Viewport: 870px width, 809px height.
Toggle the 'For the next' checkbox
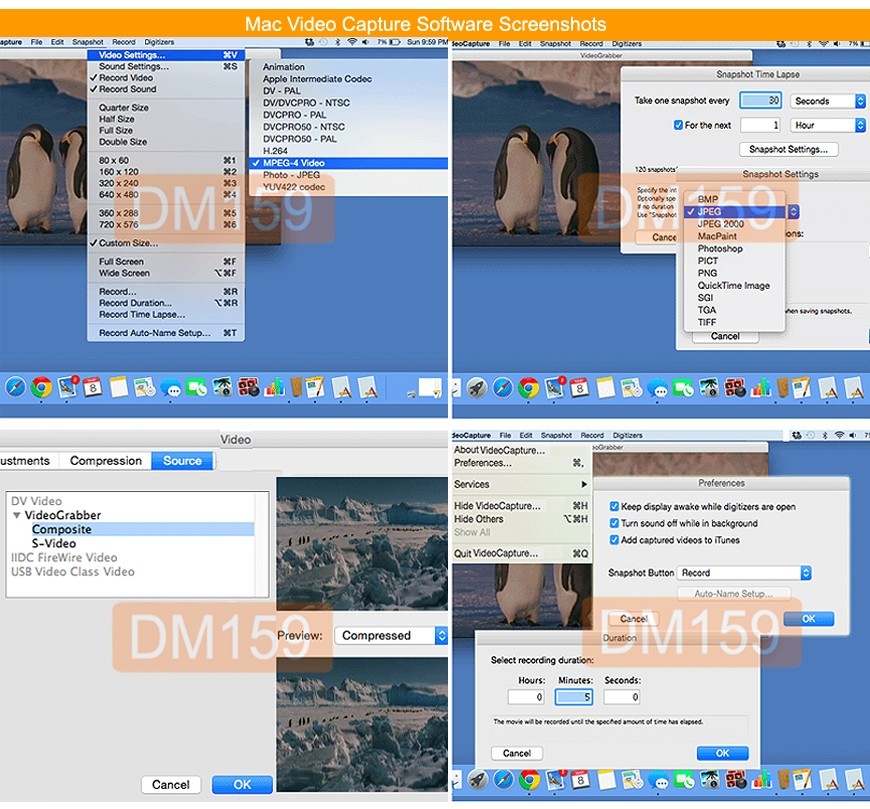coord(678,125)
